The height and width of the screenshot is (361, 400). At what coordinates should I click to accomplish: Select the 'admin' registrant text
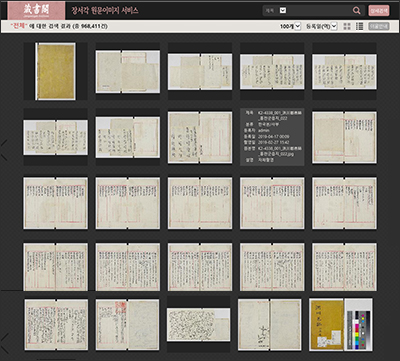[265, 130]
